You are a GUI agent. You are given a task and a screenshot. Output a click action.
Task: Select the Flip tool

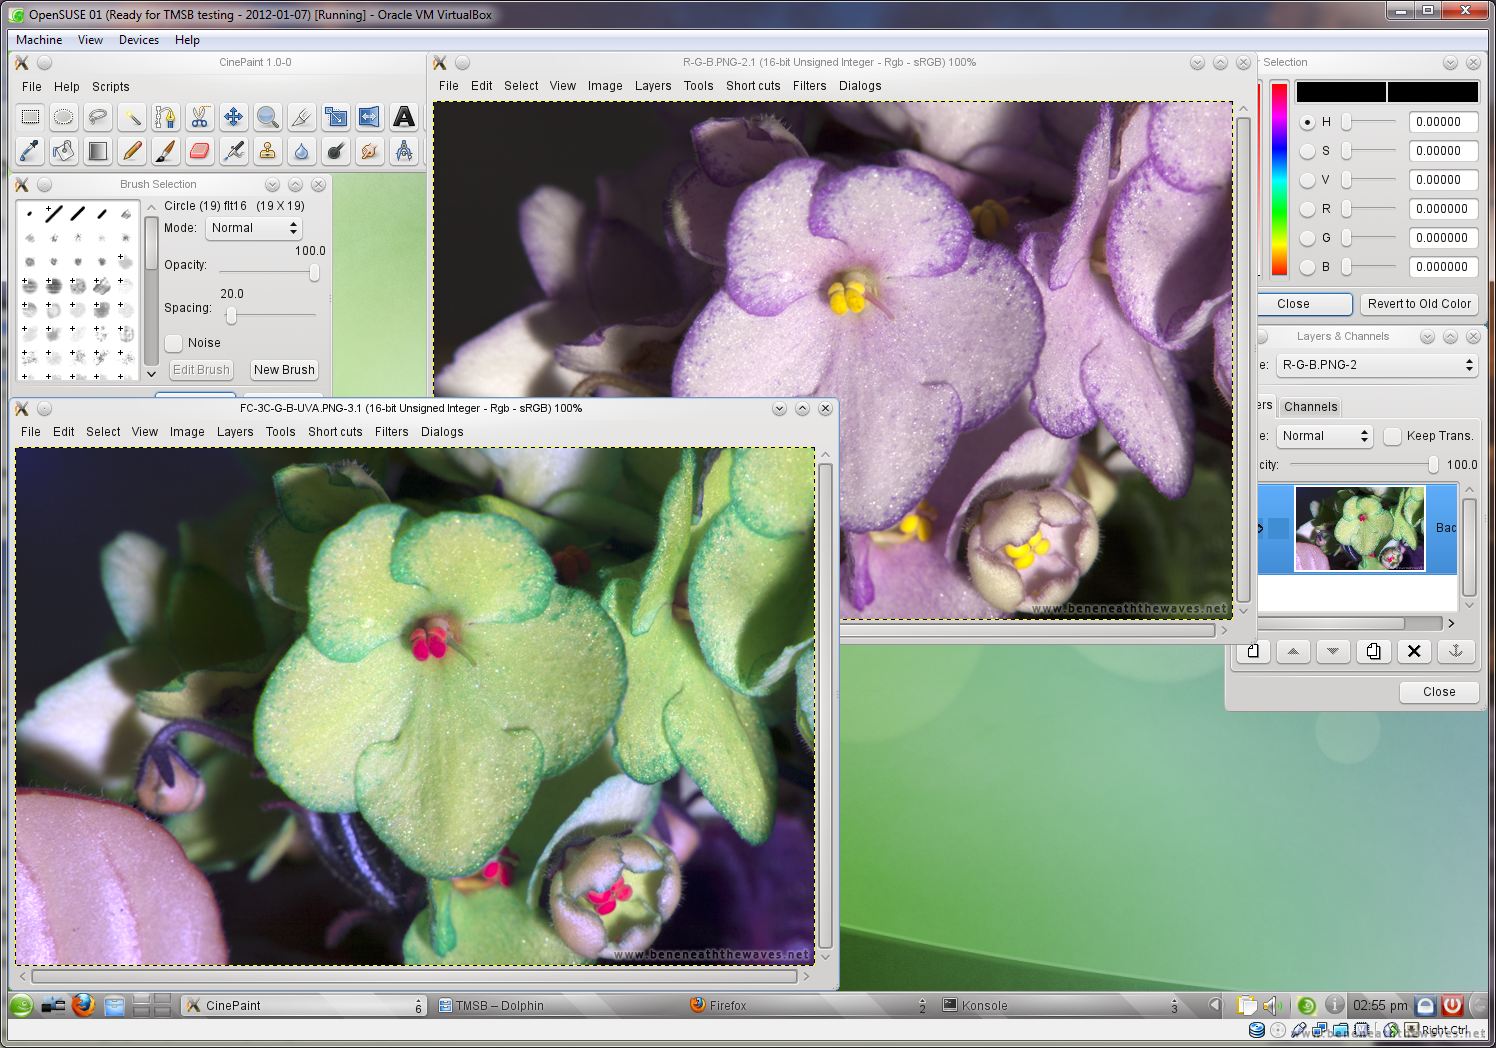pos(370,117)
